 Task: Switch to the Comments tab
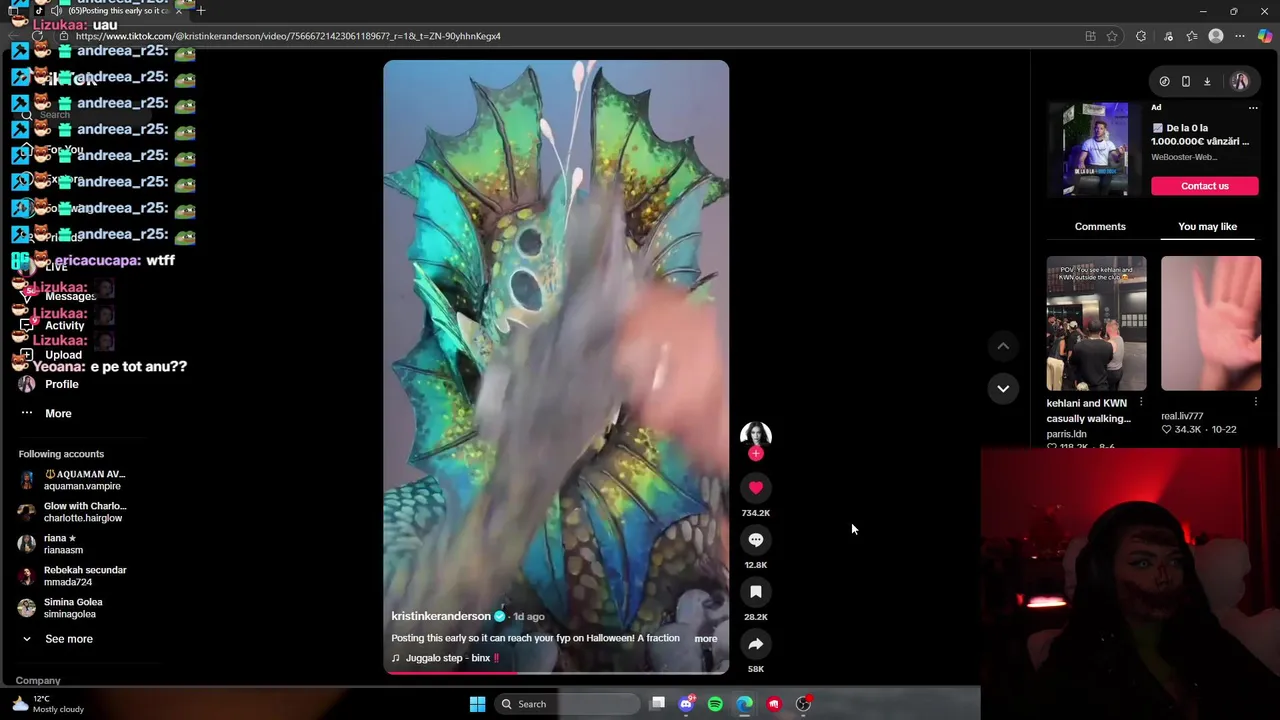1100,227
